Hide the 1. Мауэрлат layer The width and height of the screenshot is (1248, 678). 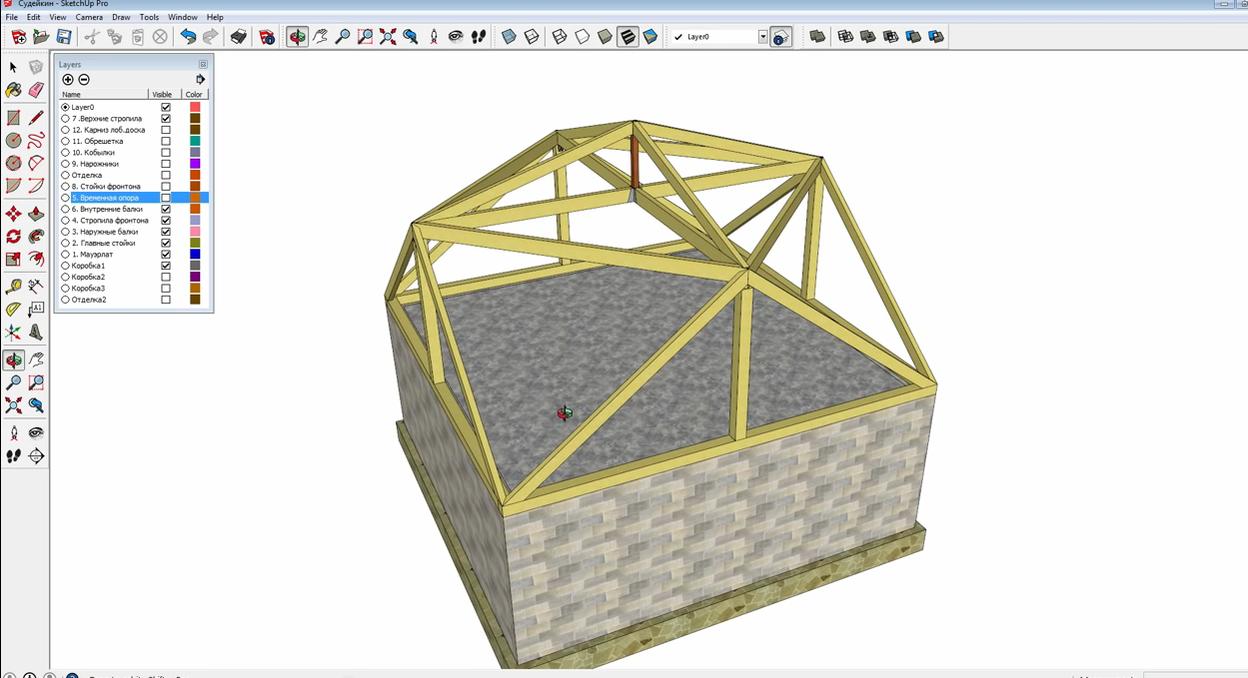(x=166, y=254)
